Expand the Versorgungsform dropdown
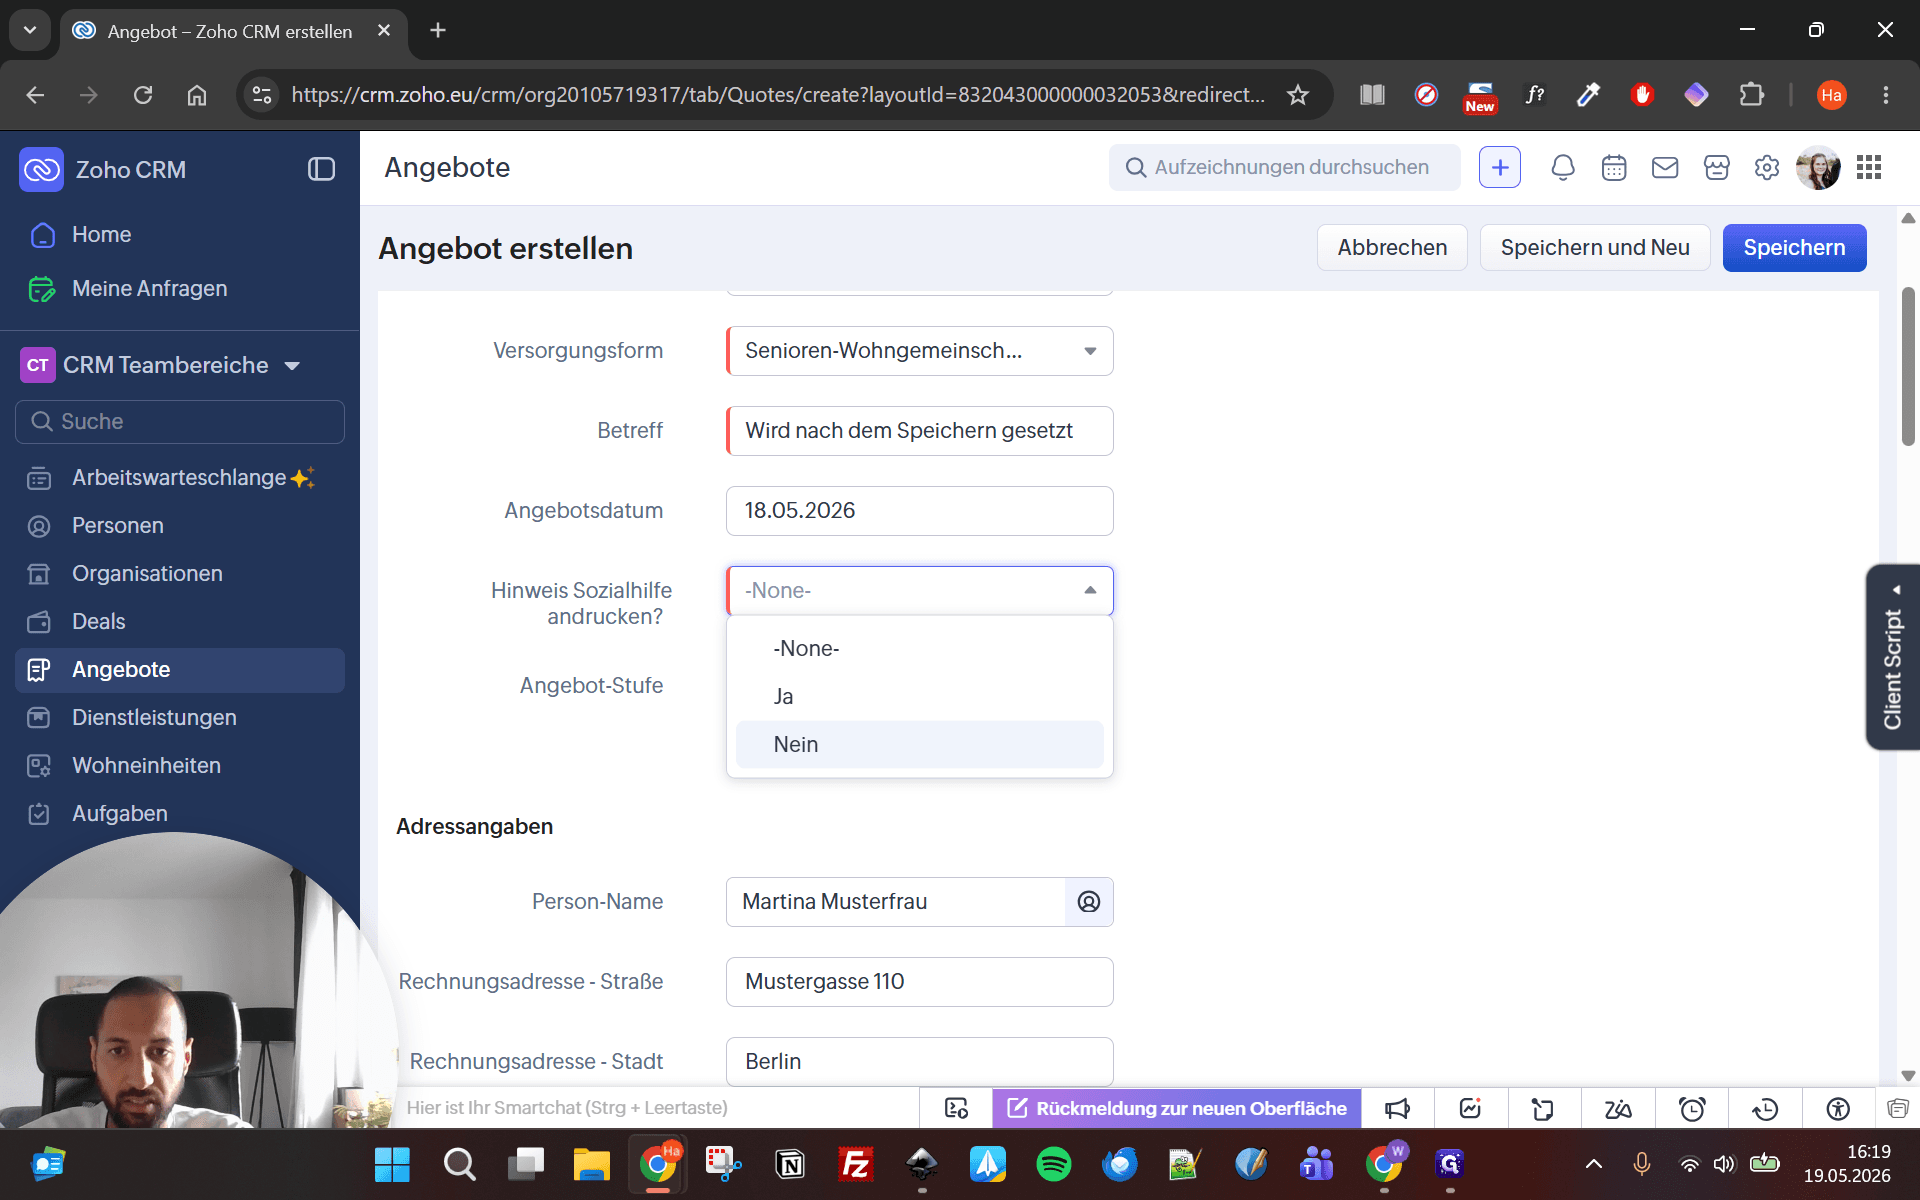This screenshot has width=1920, height=1200. (x=920, y=351)
